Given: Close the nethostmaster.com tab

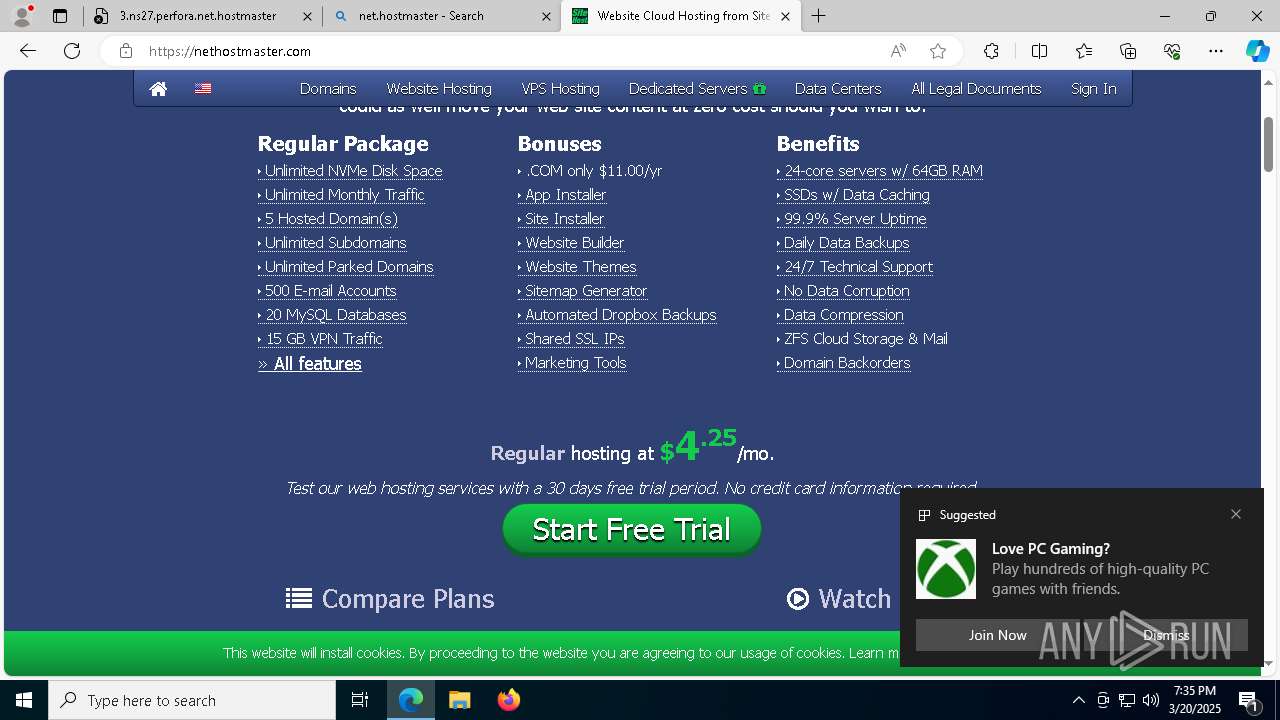Looking at the screenshot, I should coord(785,16).
